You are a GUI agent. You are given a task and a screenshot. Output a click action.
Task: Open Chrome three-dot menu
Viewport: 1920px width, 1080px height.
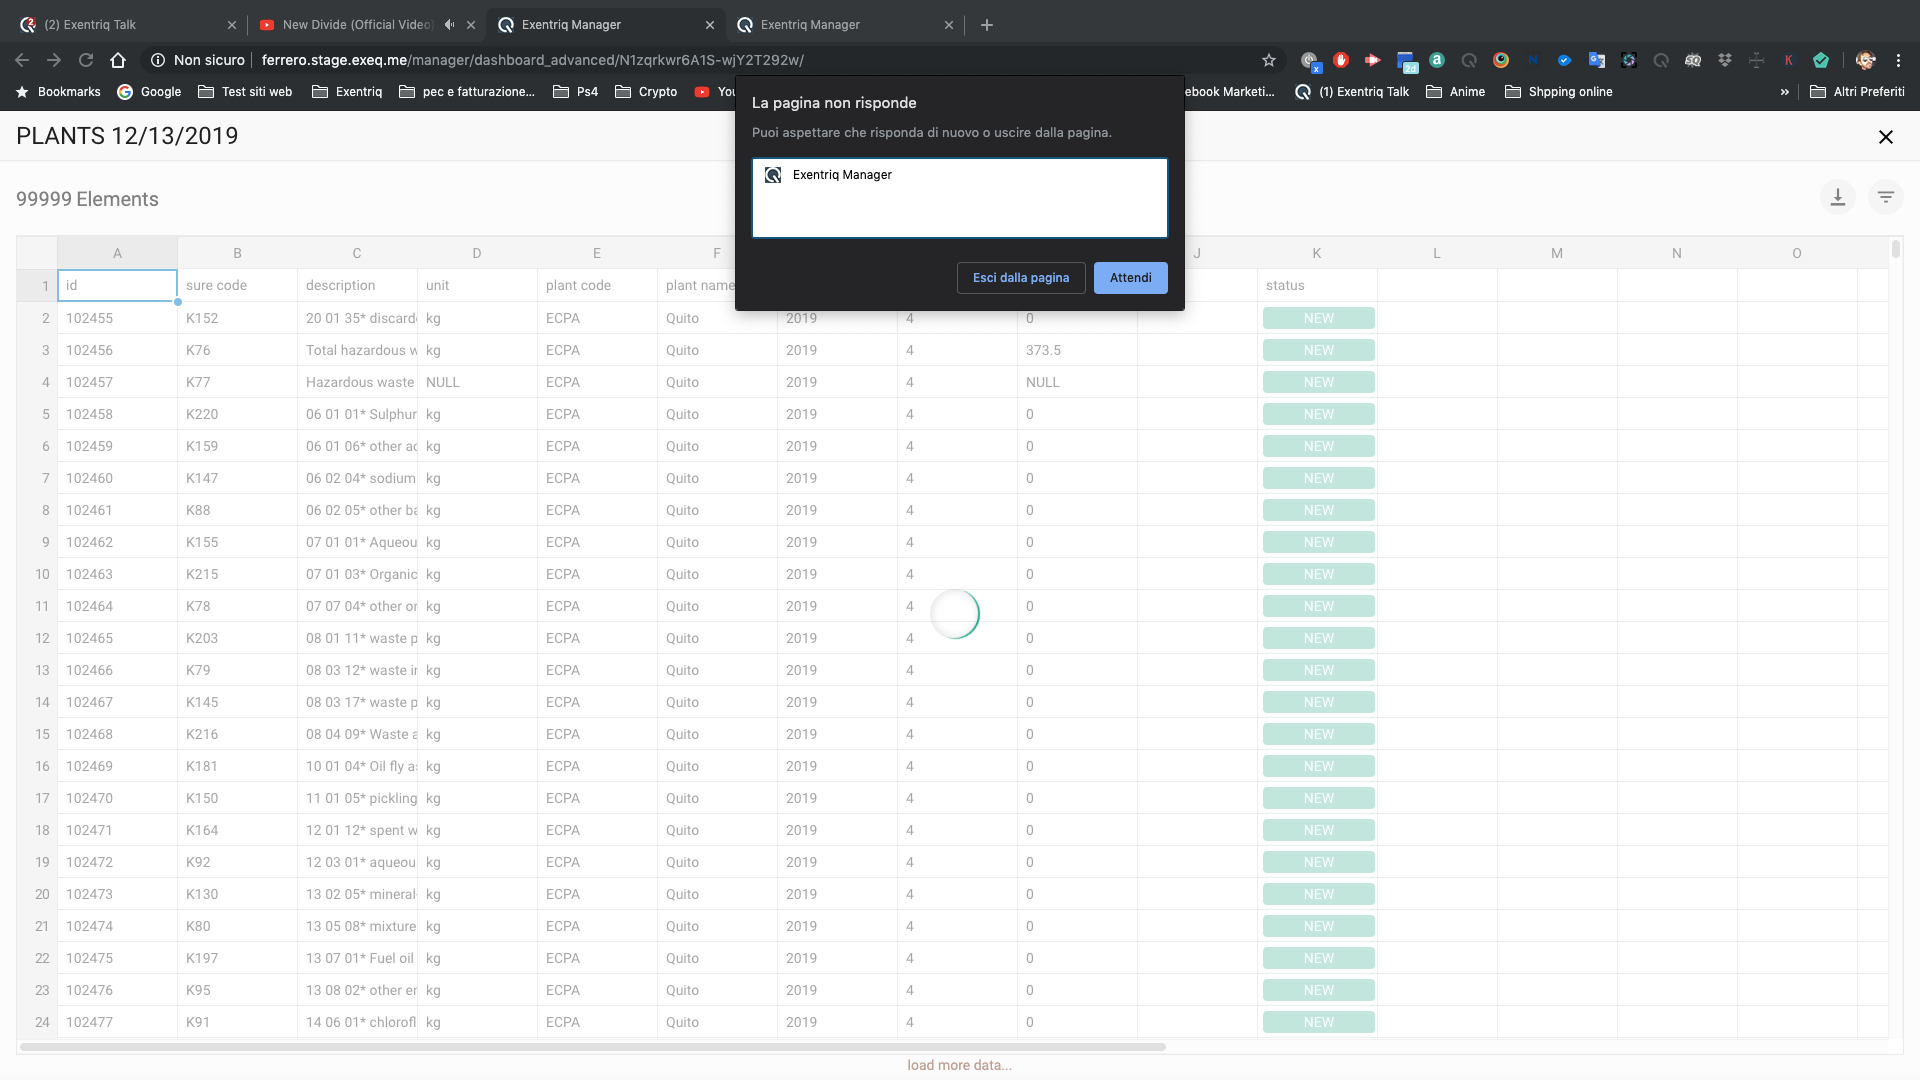coord(1898,60)
